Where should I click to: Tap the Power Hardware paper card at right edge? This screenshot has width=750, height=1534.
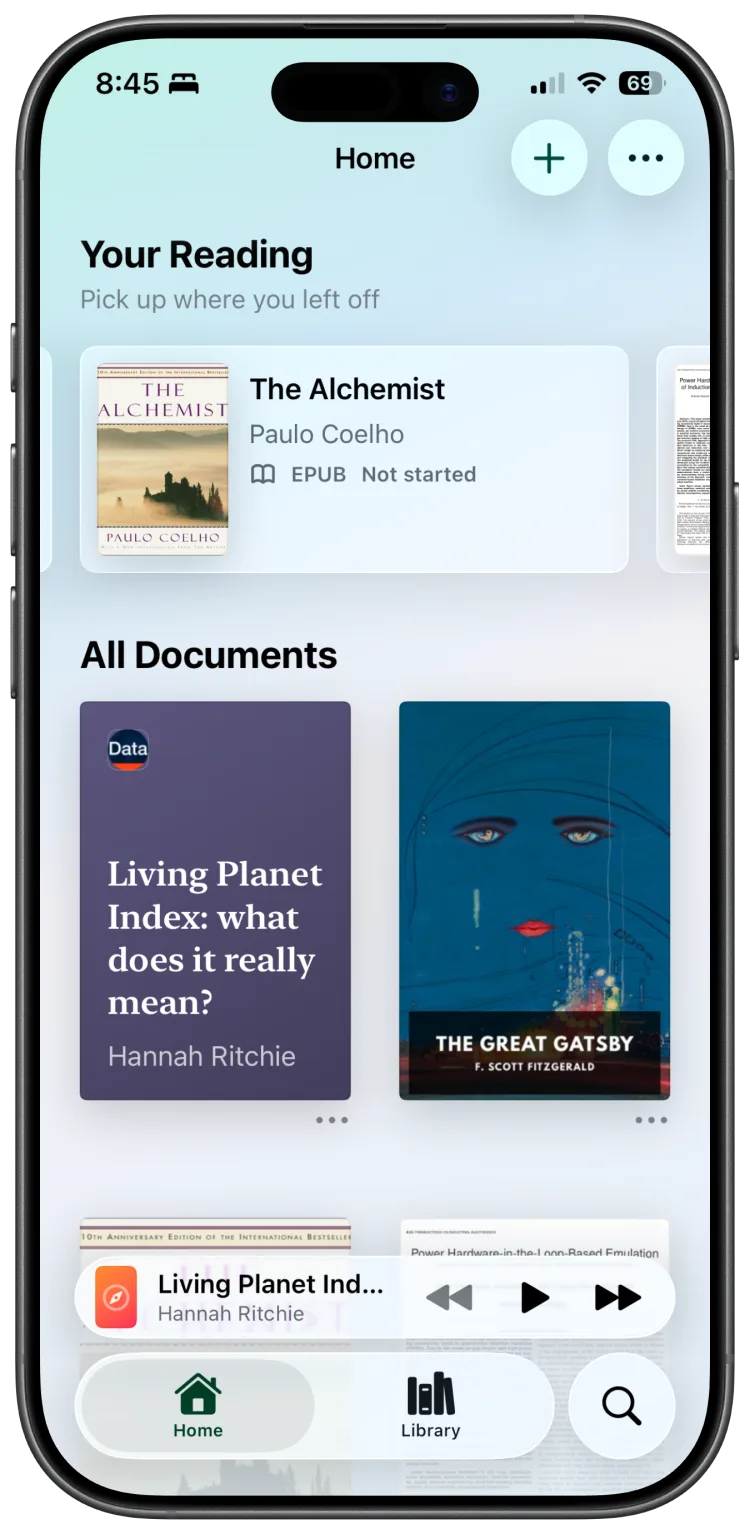(684, 459)
